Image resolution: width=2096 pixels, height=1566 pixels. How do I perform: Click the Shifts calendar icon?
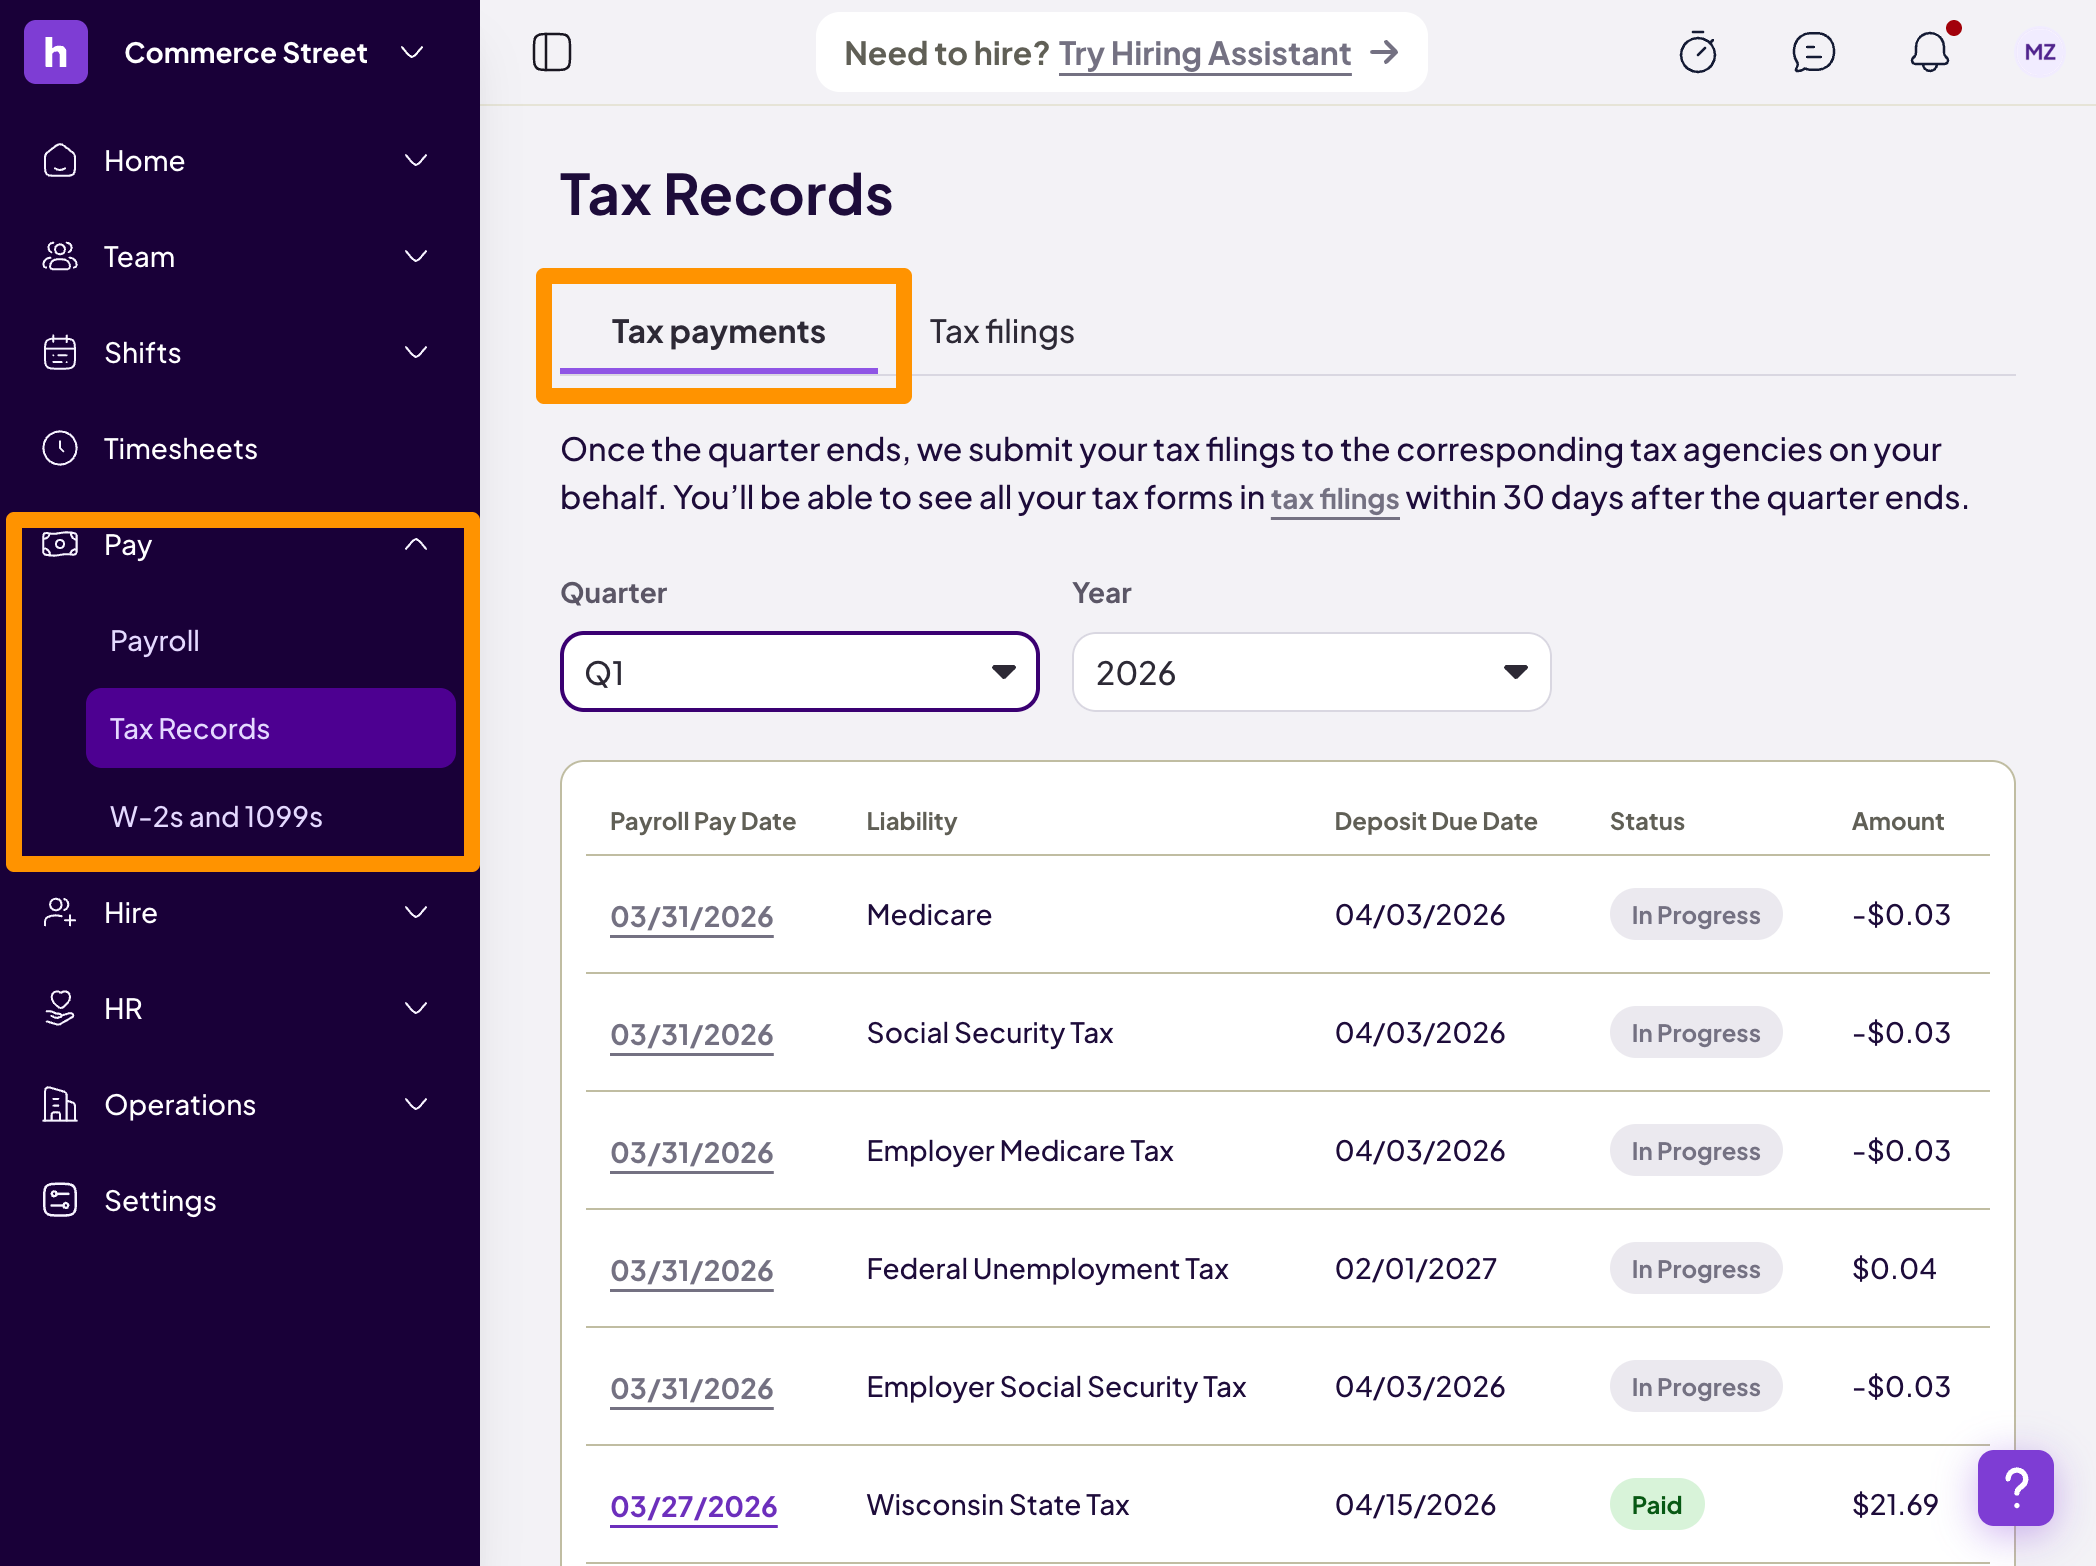pos(60,352)
